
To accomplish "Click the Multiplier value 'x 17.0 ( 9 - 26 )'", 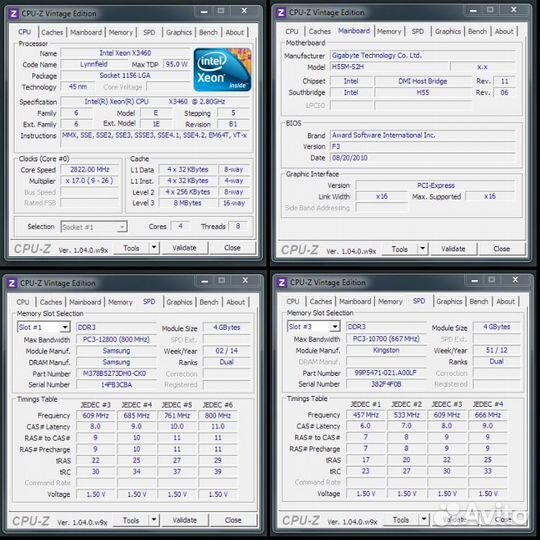I will tap(90, 180).
